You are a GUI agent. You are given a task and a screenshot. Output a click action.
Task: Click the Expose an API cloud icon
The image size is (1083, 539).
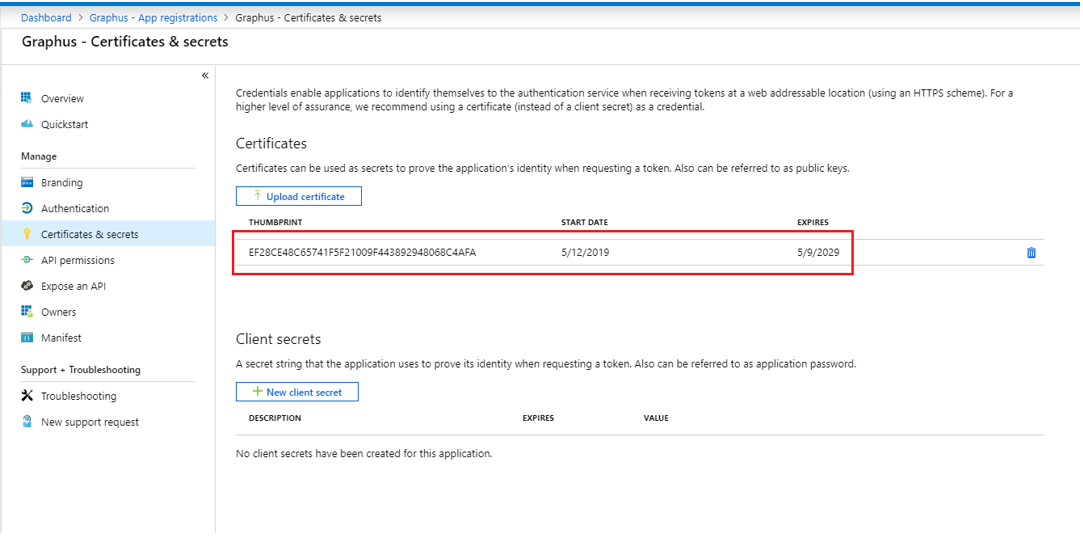point(27,286)
